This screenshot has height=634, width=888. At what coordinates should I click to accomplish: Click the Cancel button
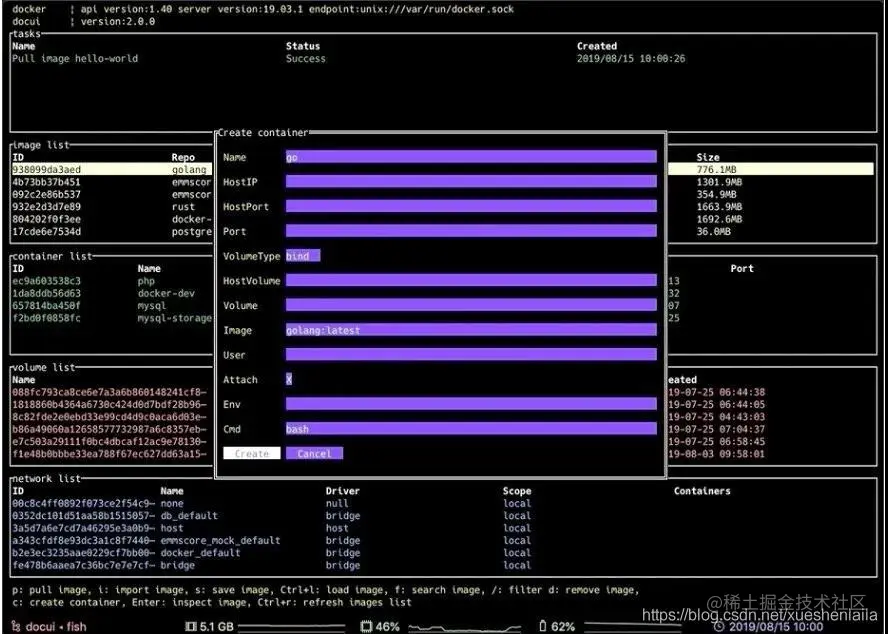[x=314, y=453]
